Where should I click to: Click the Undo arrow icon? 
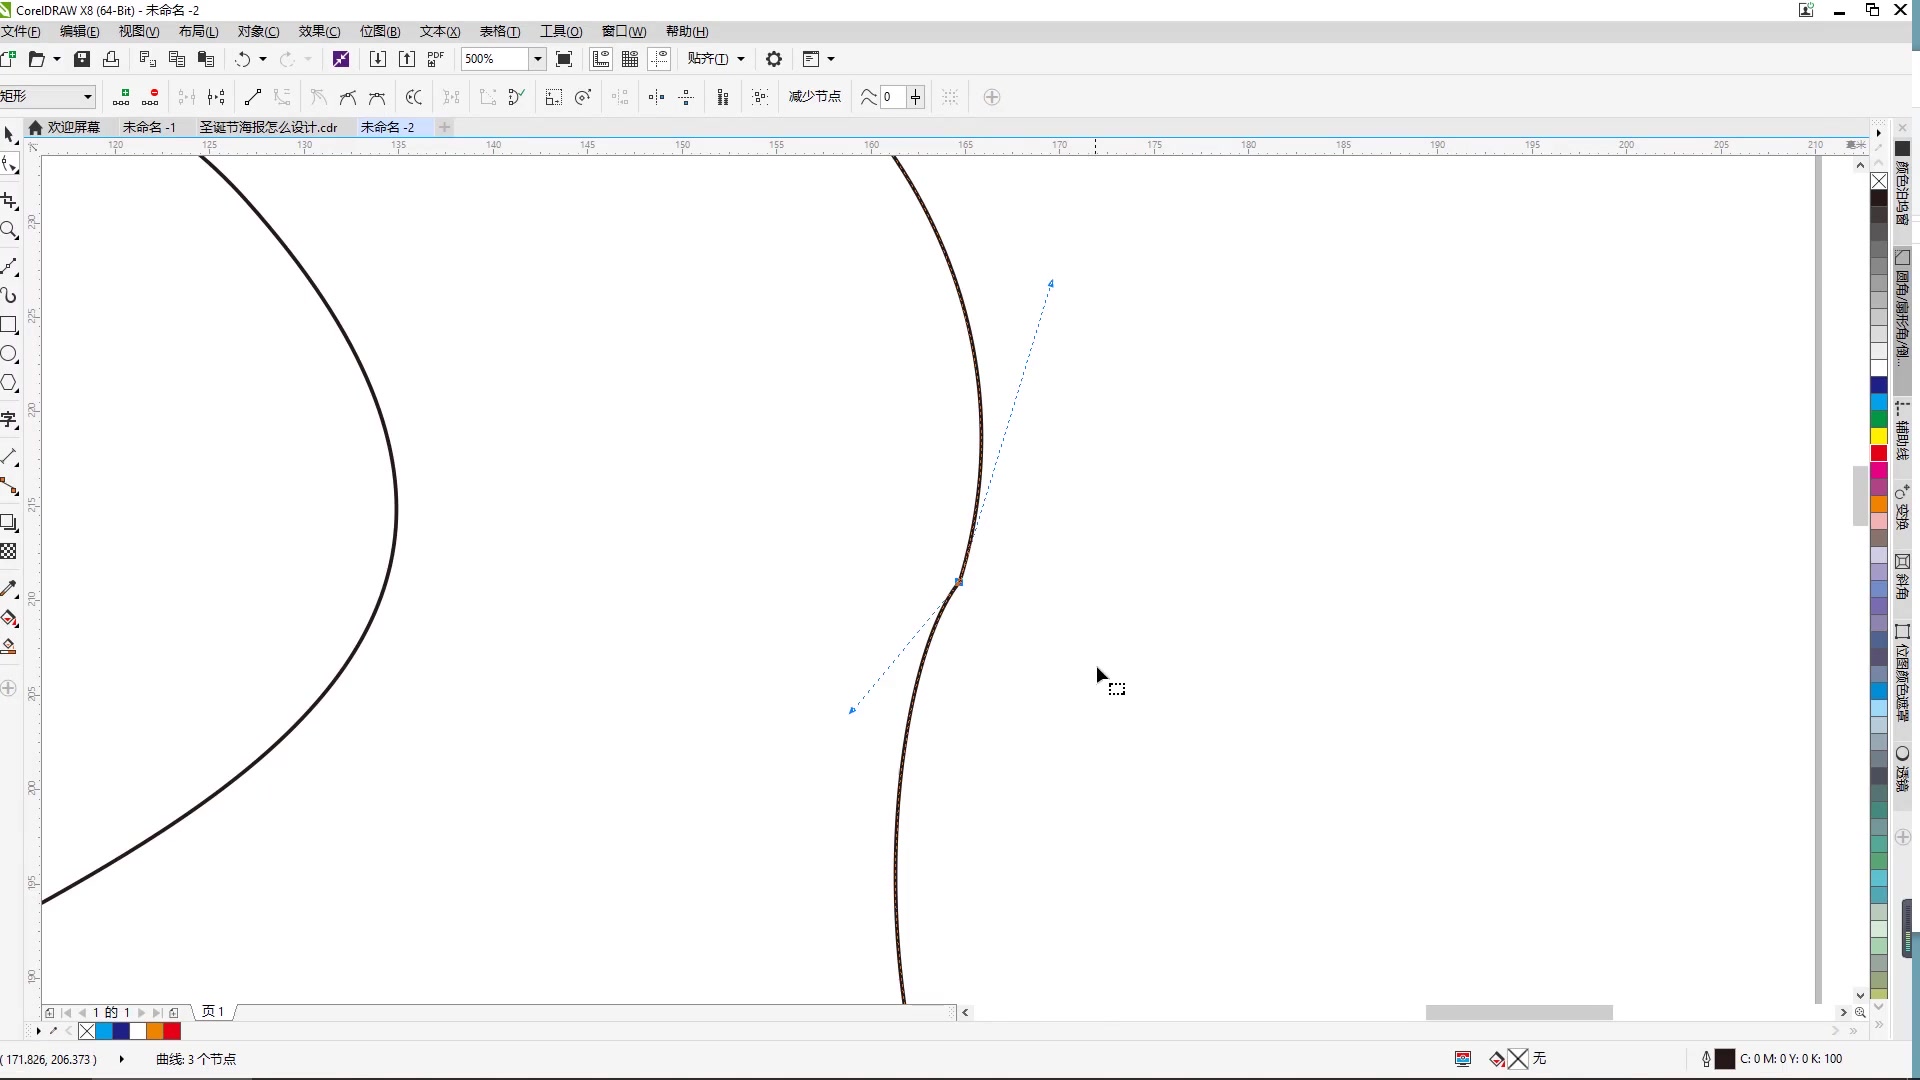(243, 59)
